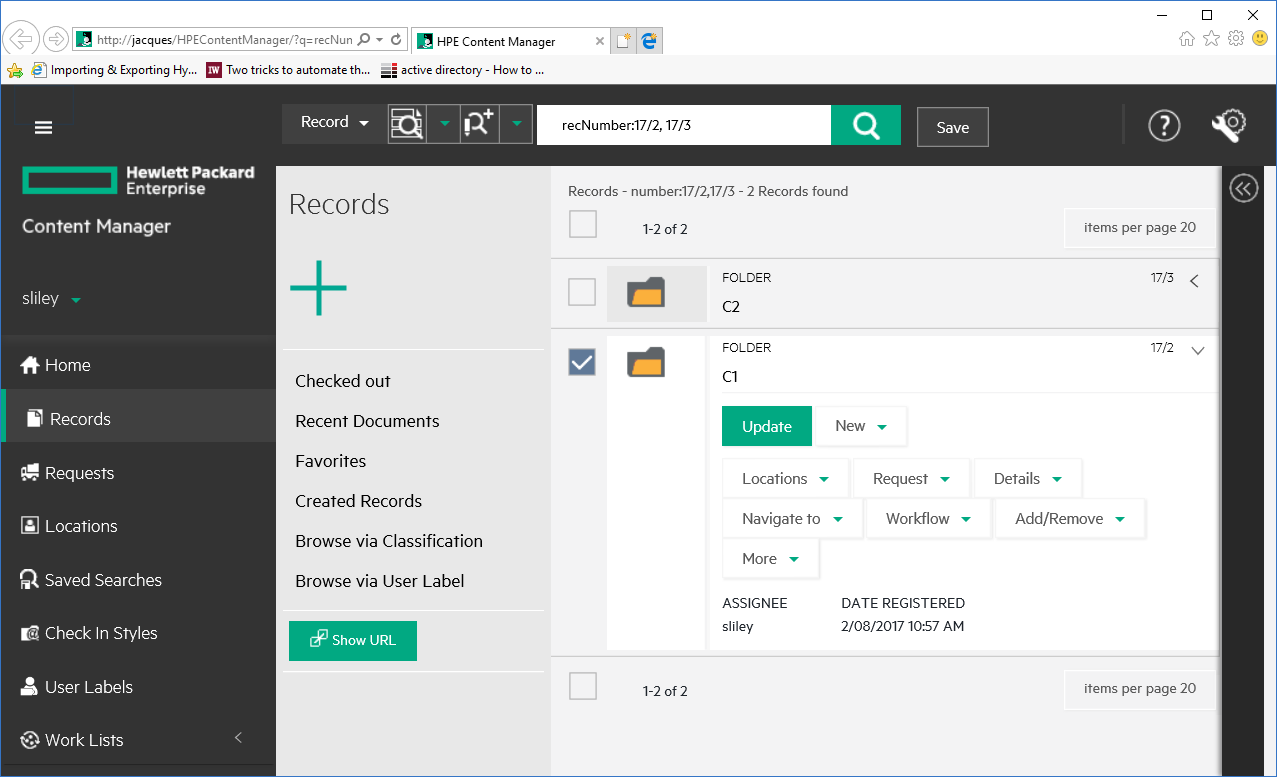1277x777 pixels.
Task: Open Saved Searches in sidebar
Action: click(138, 580)
